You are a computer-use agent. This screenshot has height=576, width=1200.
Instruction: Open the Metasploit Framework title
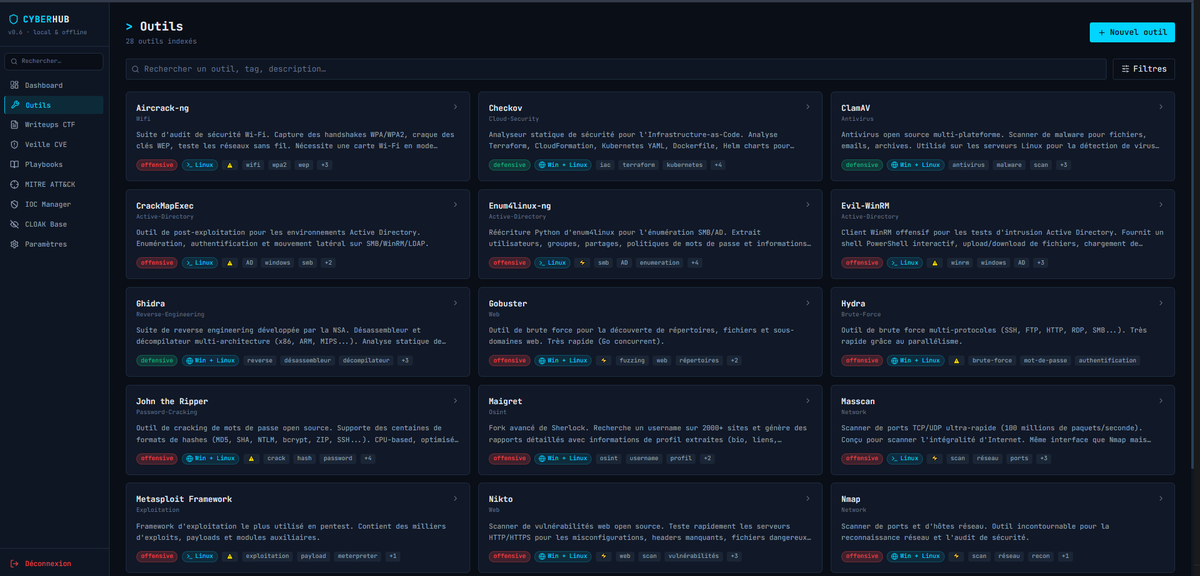[184, 499]
